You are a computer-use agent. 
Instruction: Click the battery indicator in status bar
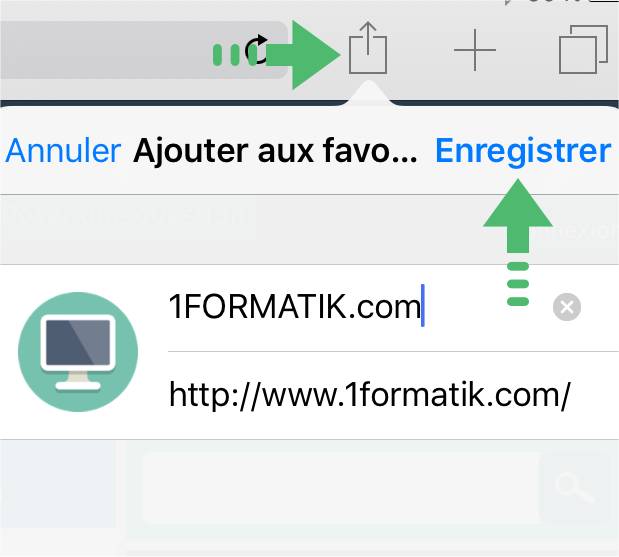603,1
